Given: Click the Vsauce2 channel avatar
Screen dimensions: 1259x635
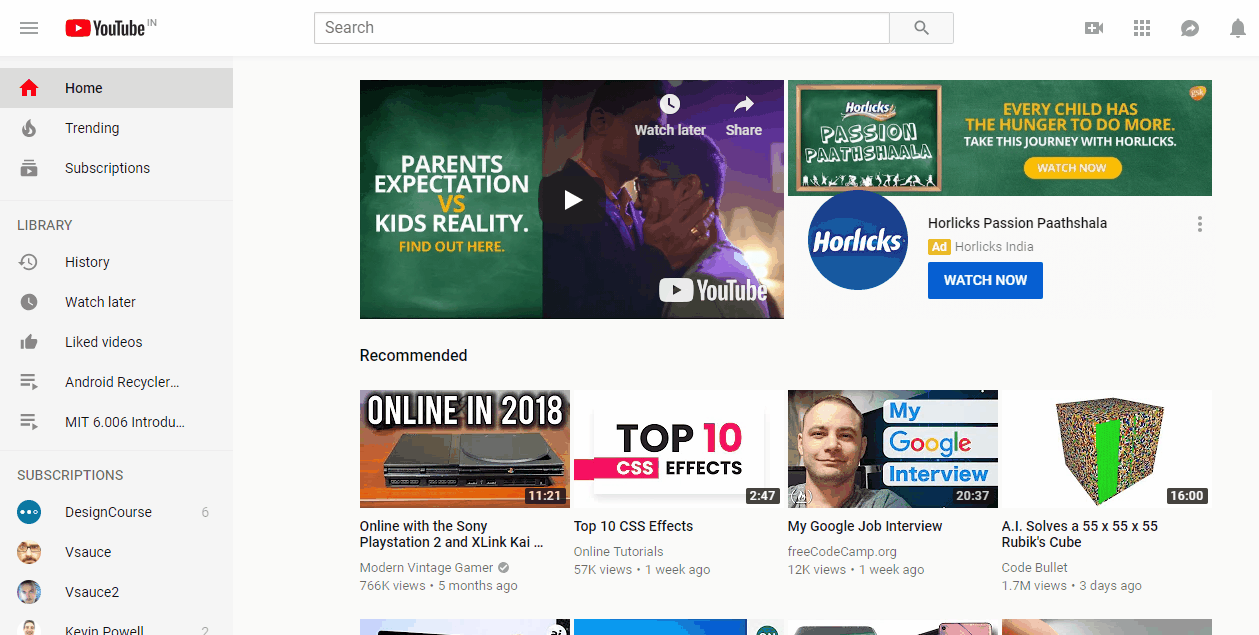Looking at the screenshot, I should [29, 592].
